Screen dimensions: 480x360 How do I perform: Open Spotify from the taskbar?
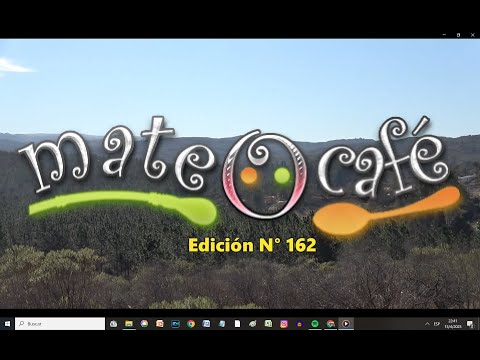(x=315, y=324)
